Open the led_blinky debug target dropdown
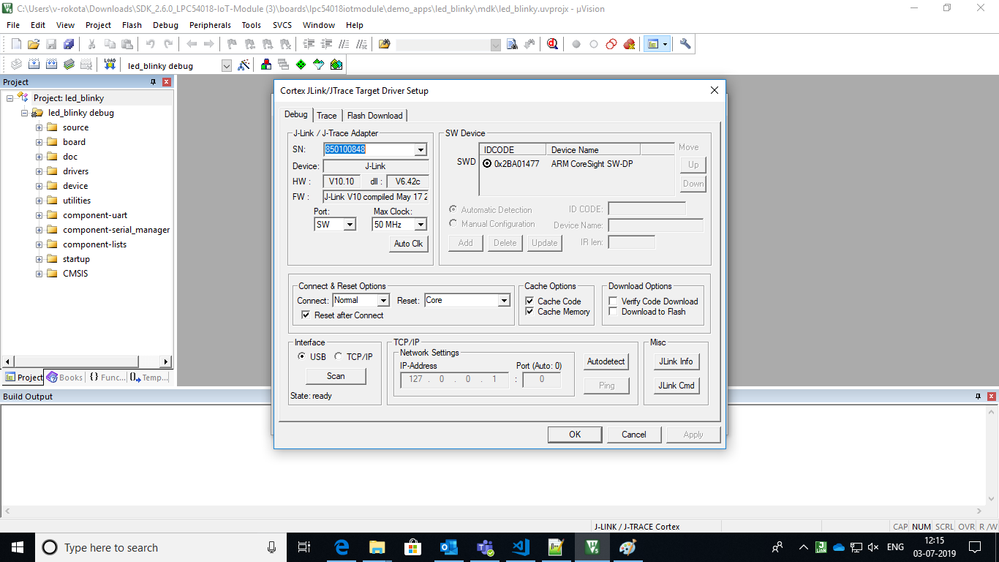This screenshot has width=999, height=562. pos(226,66)
